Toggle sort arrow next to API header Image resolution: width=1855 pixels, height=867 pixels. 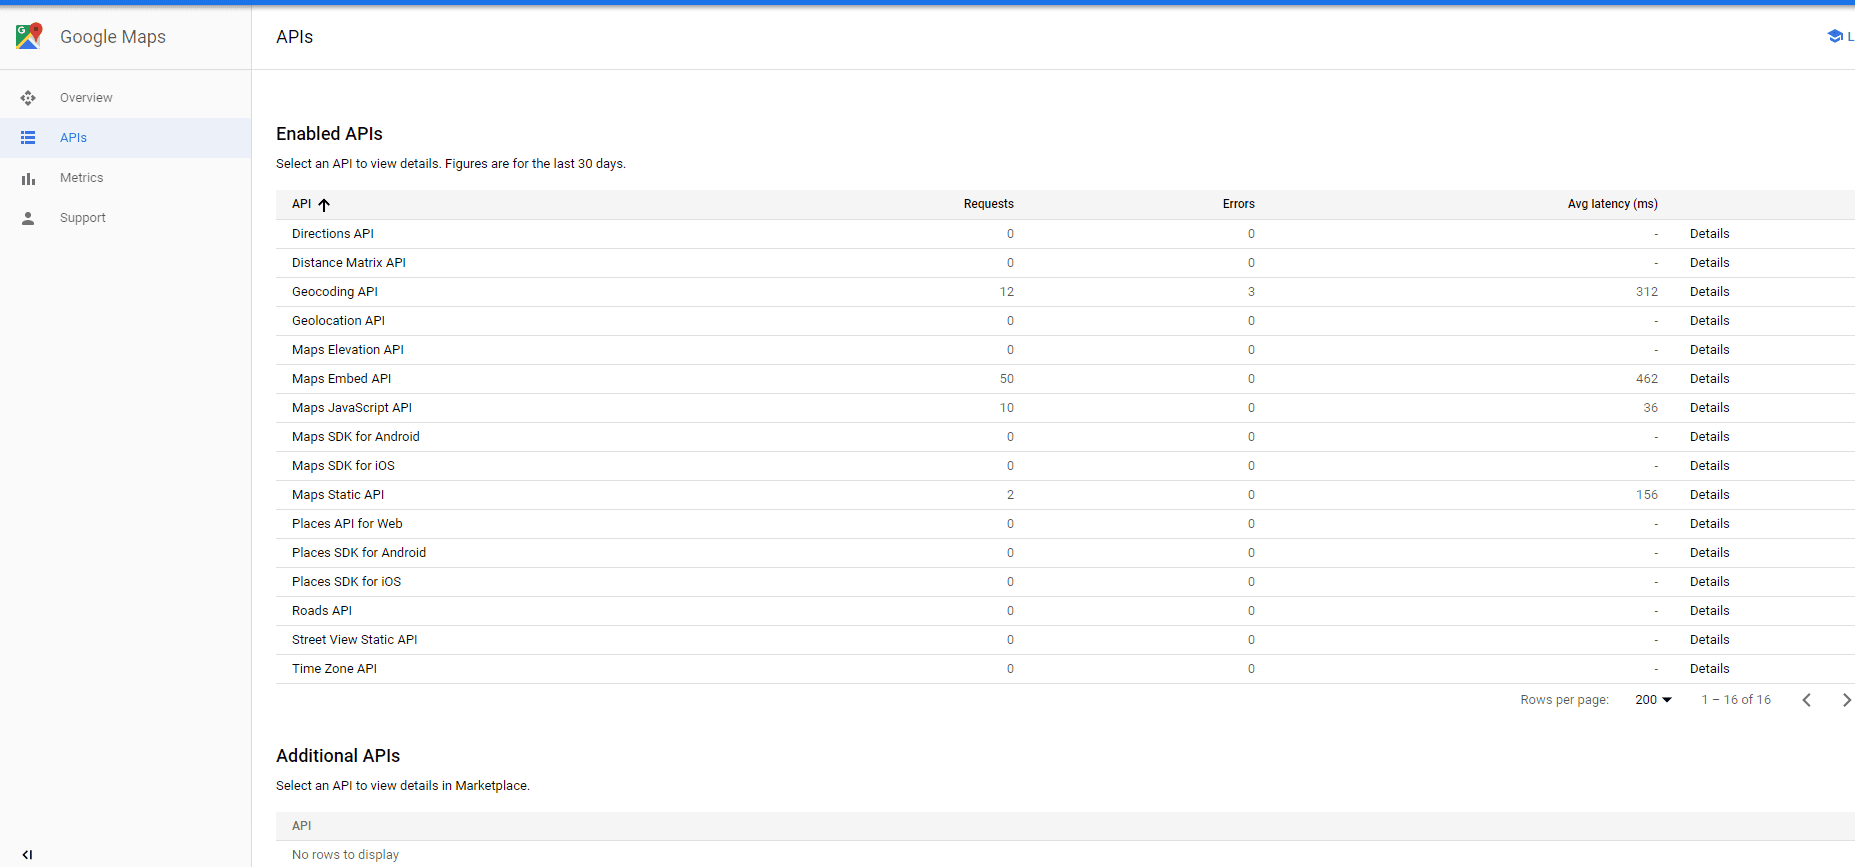(x=324, y=205)
